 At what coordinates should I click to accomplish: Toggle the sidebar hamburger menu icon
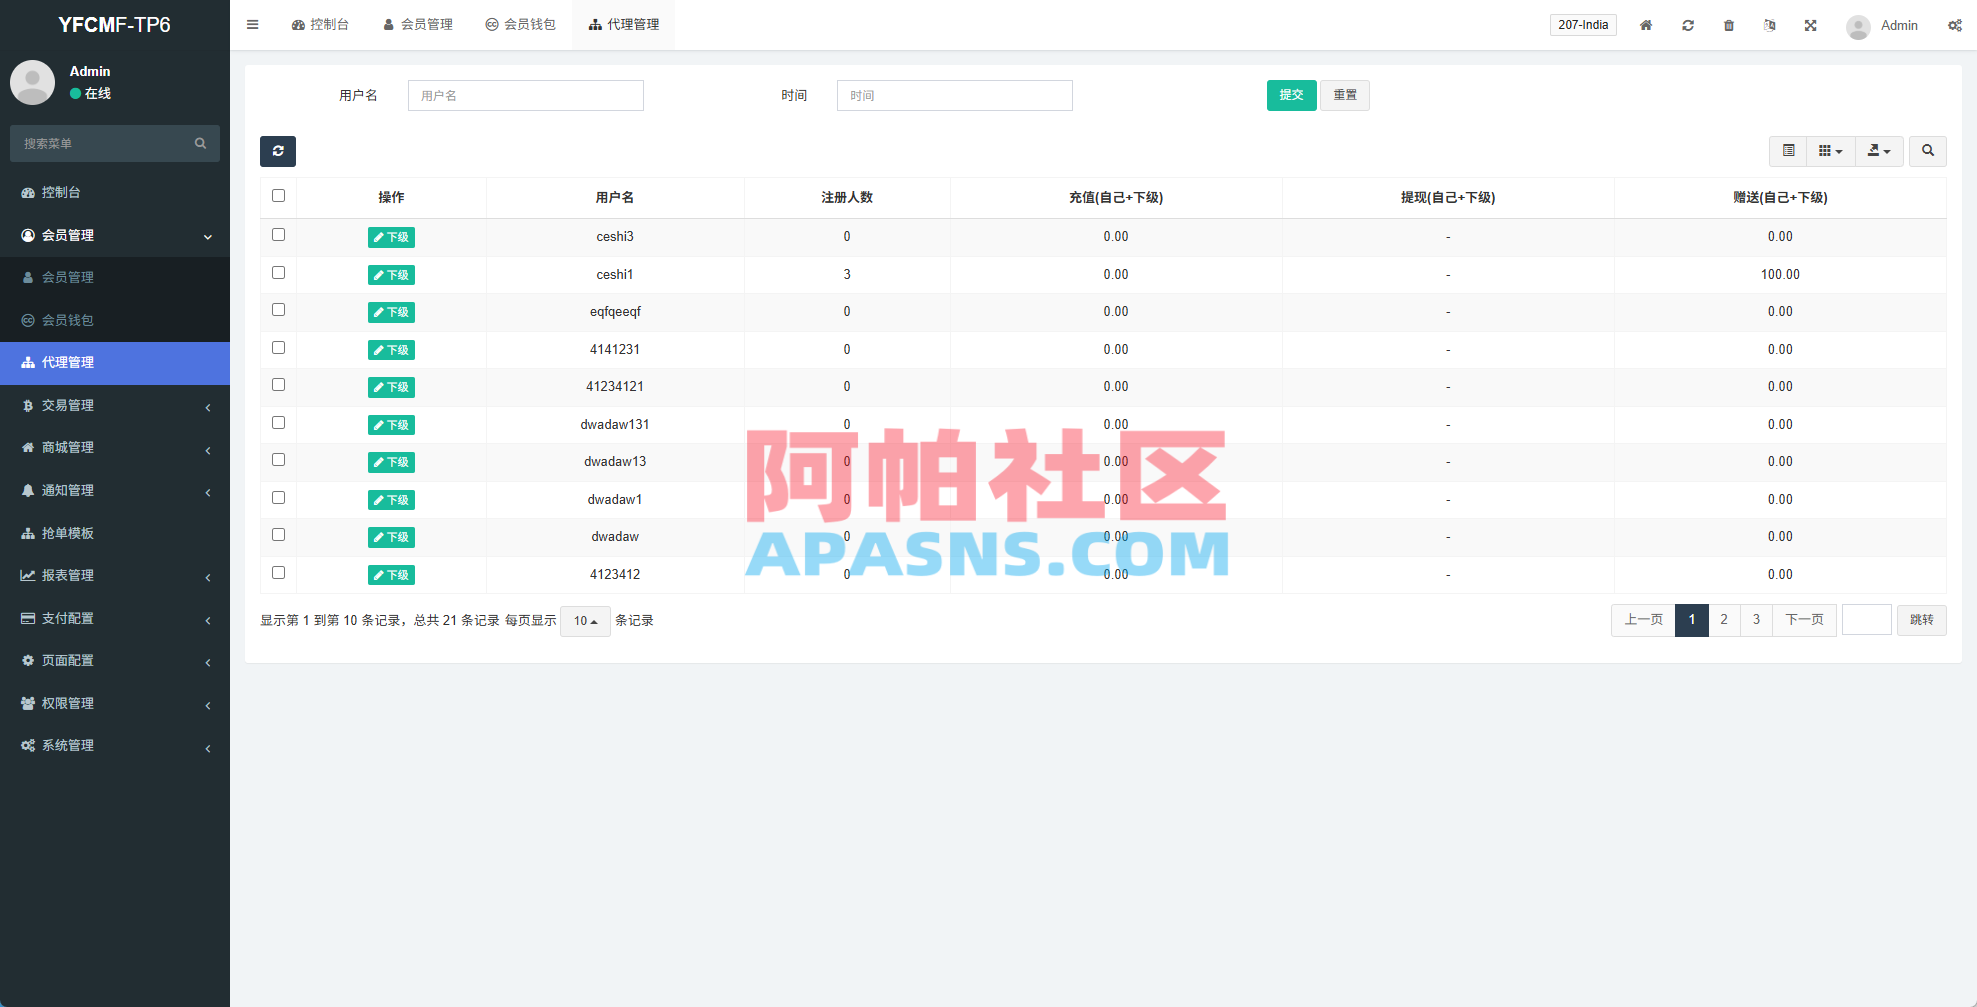(253, 25)
